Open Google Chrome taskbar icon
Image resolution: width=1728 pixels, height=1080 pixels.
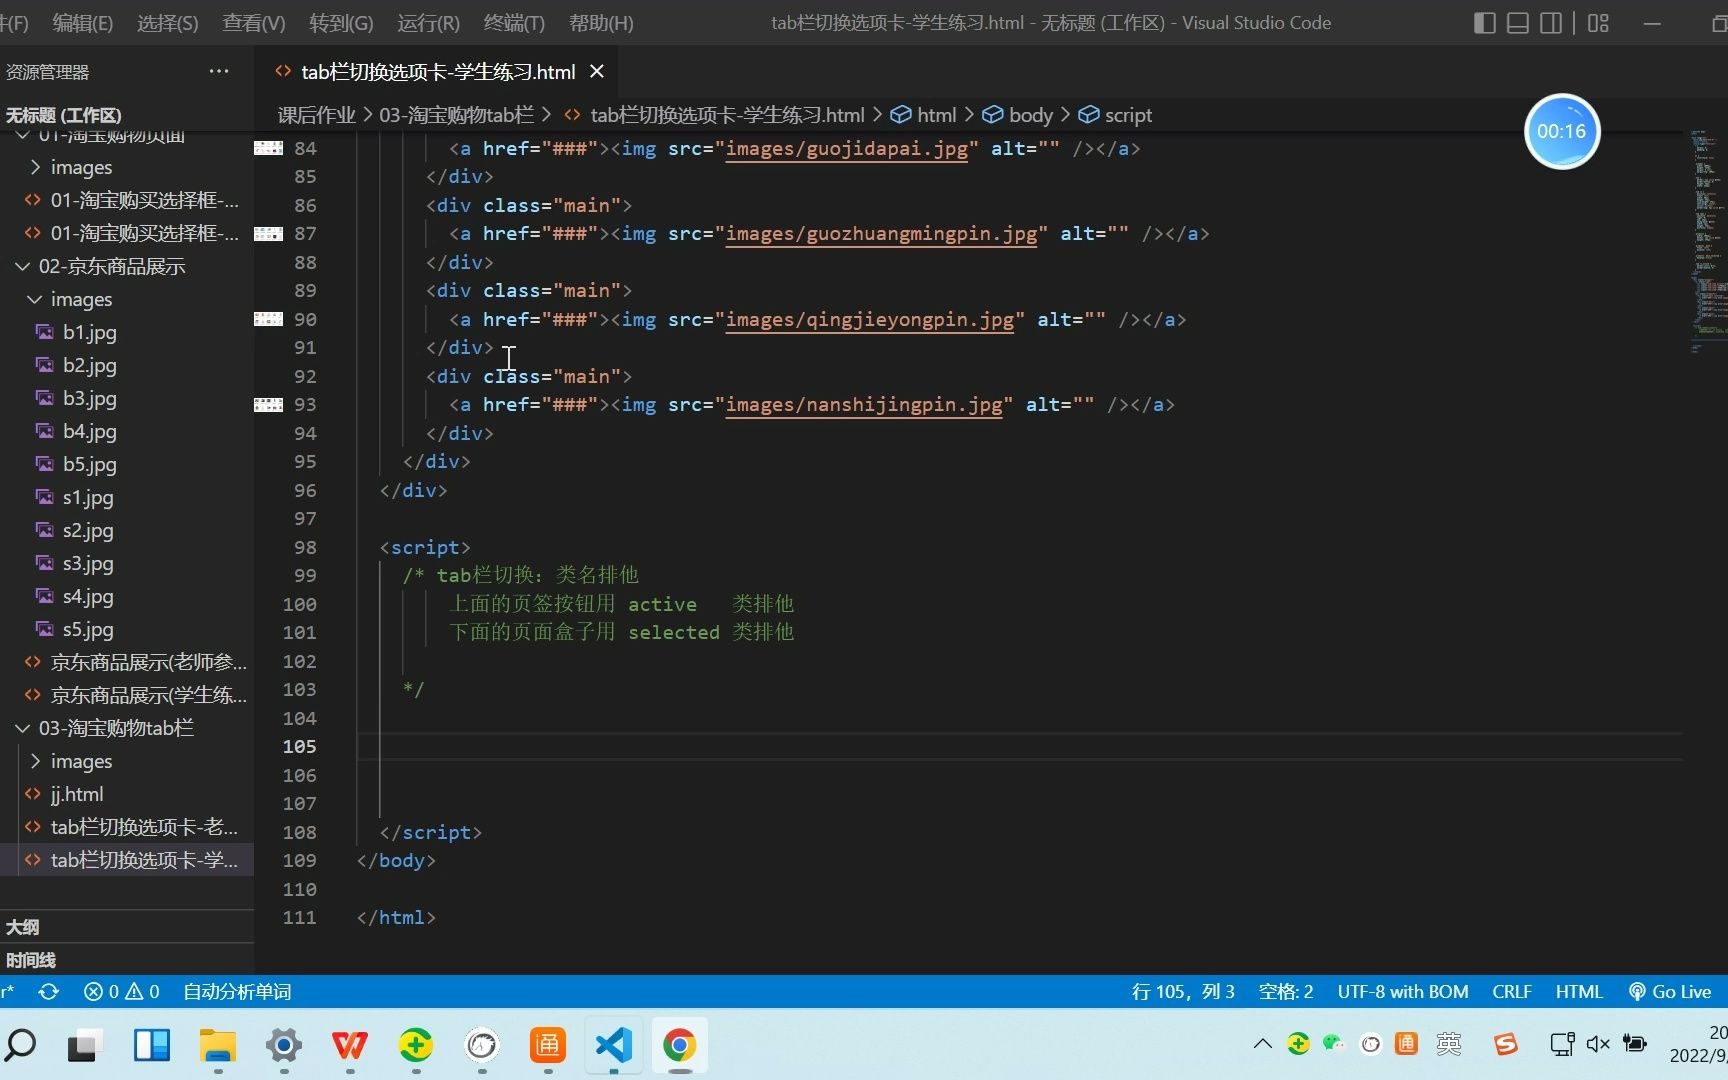[679, 1045]
